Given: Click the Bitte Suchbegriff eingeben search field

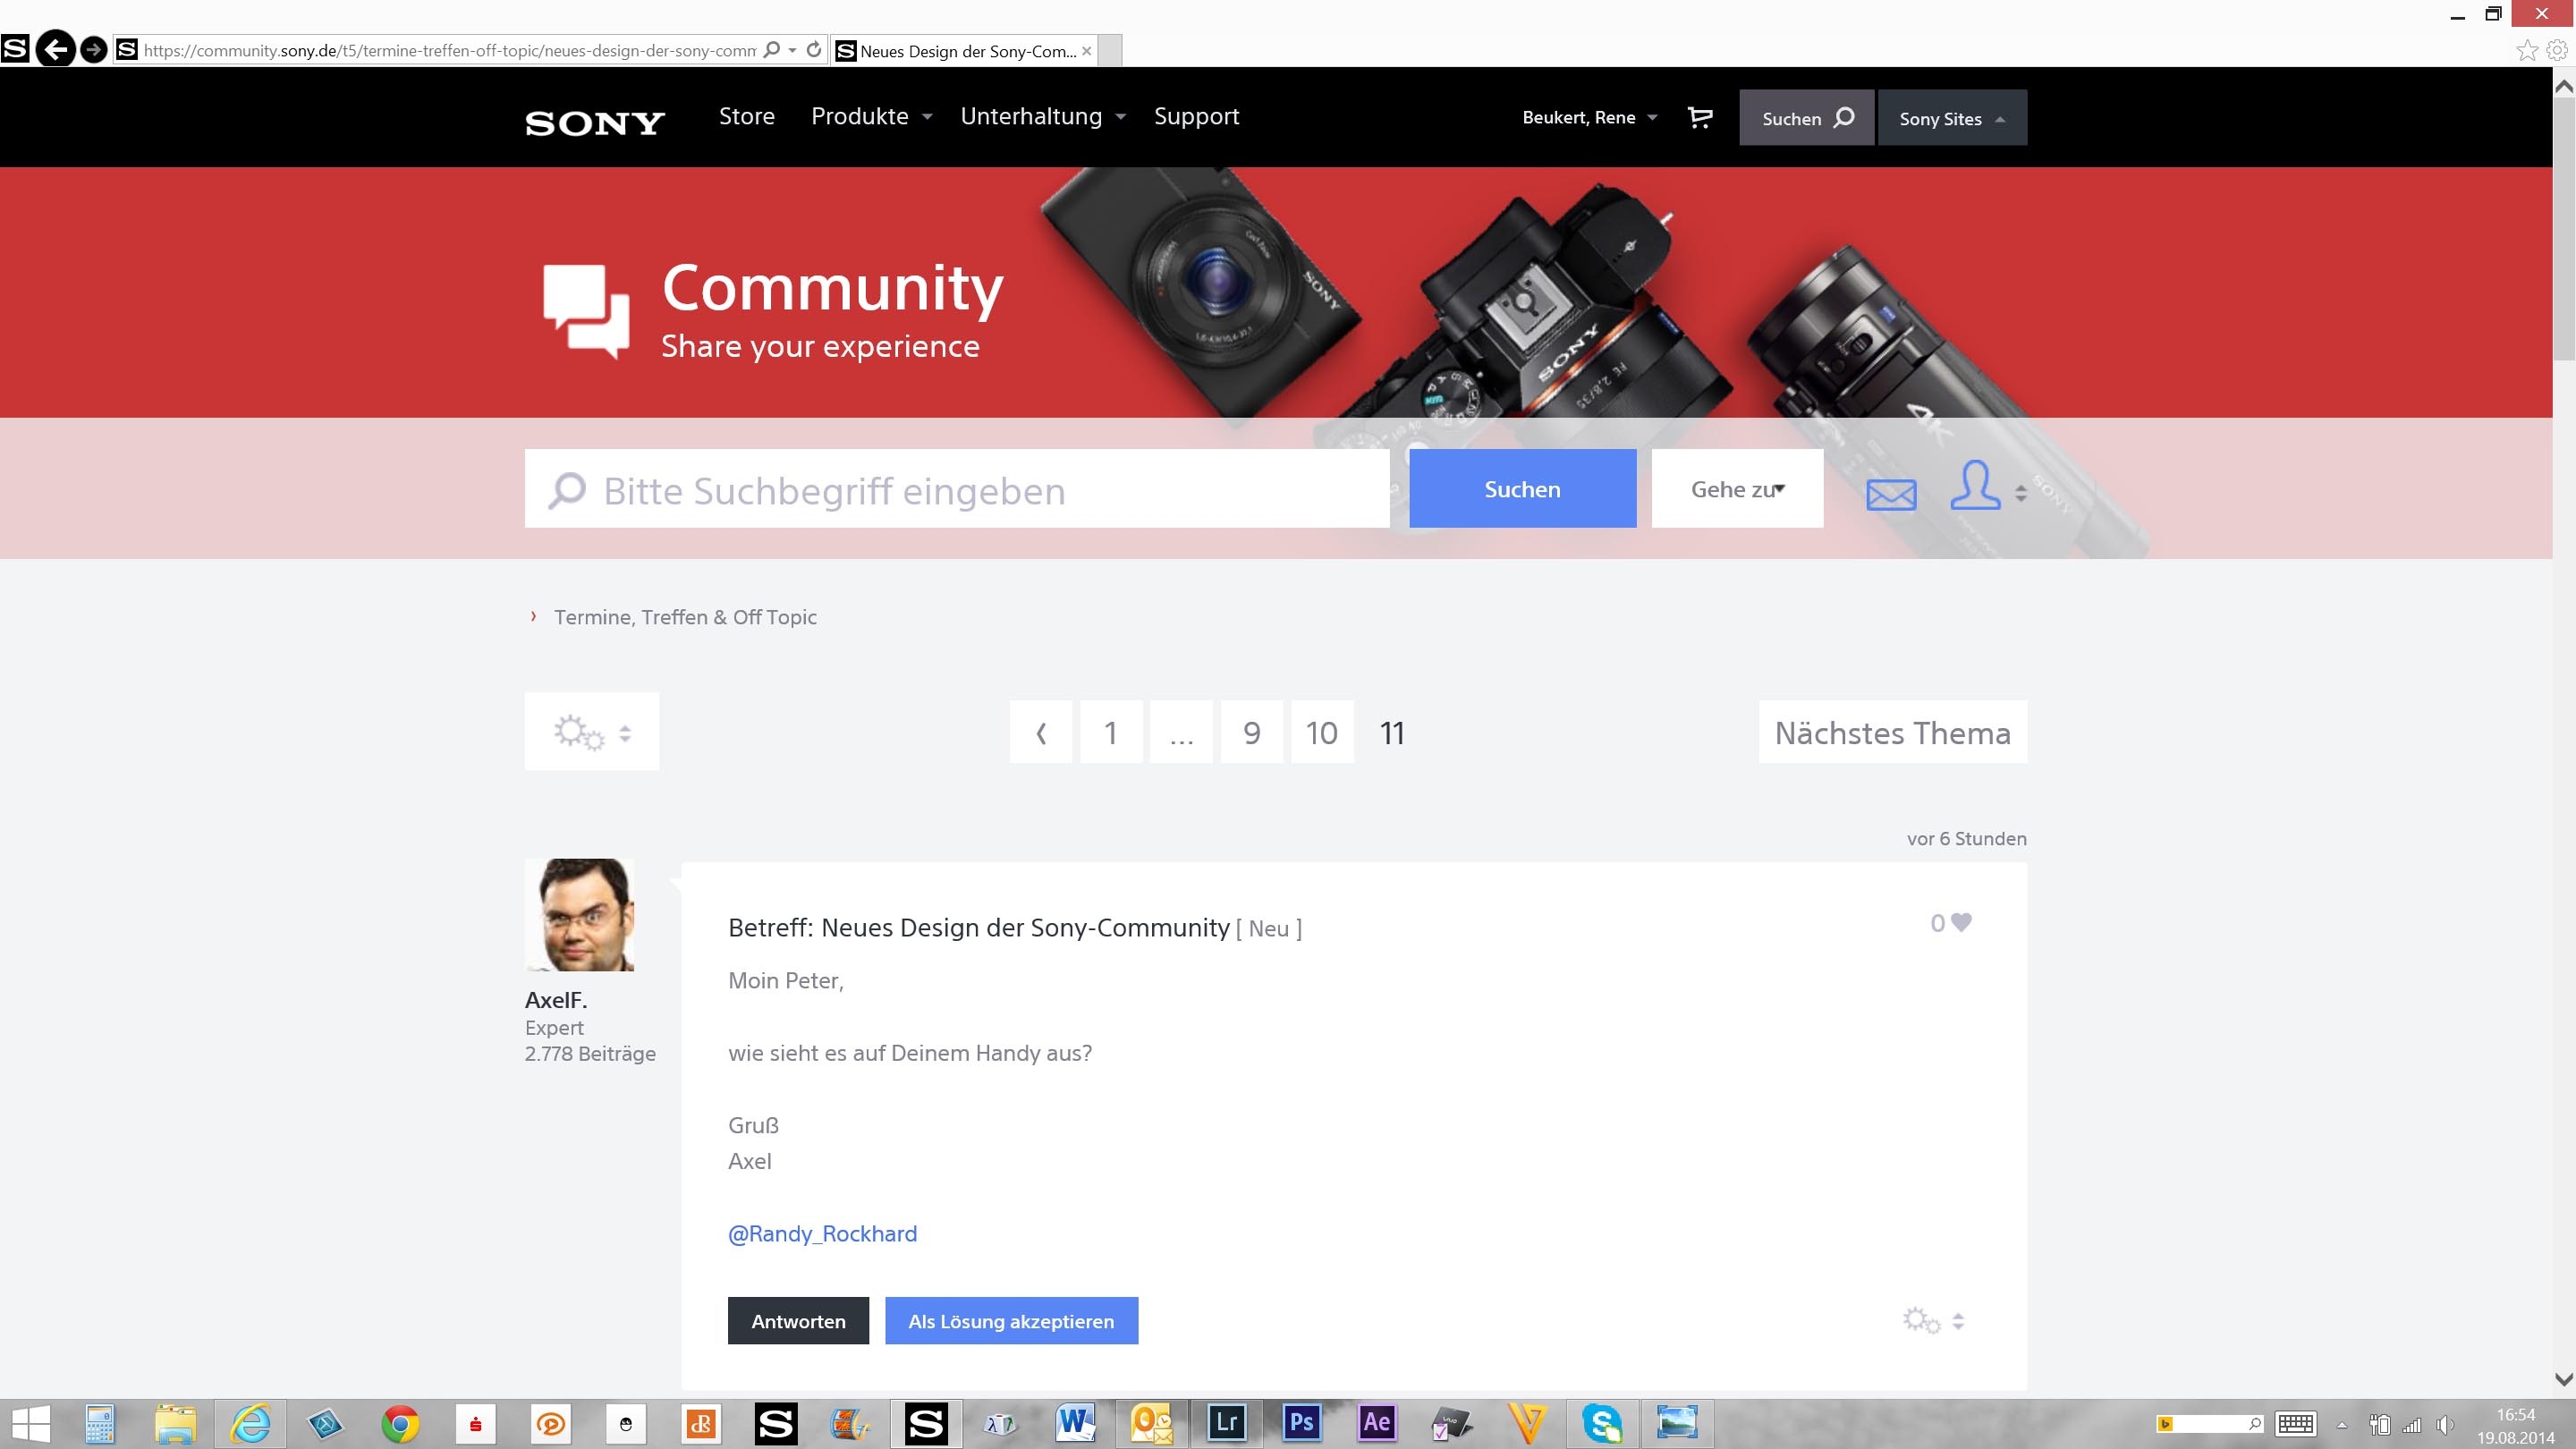Looking at the screenshot, I should [956, 489].
